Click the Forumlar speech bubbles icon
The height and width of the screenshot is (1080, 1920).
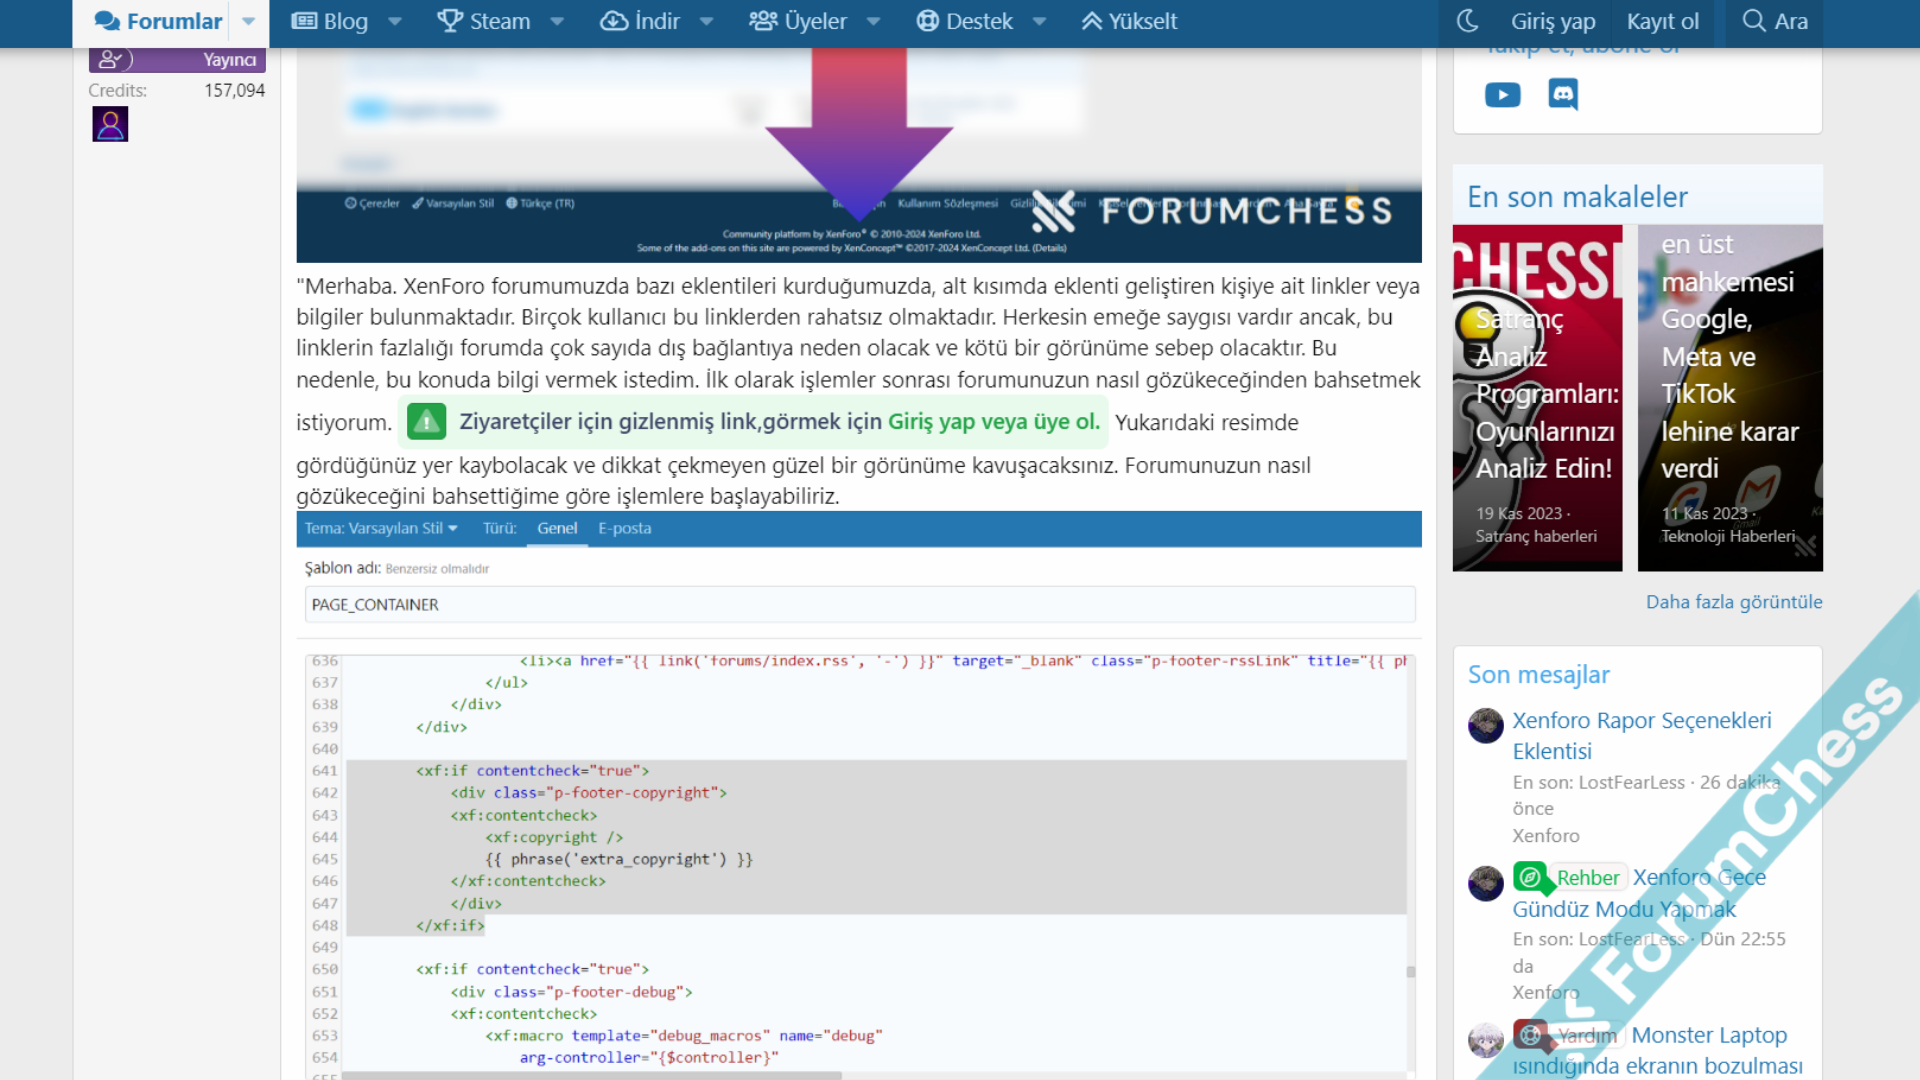coord(107,21)
